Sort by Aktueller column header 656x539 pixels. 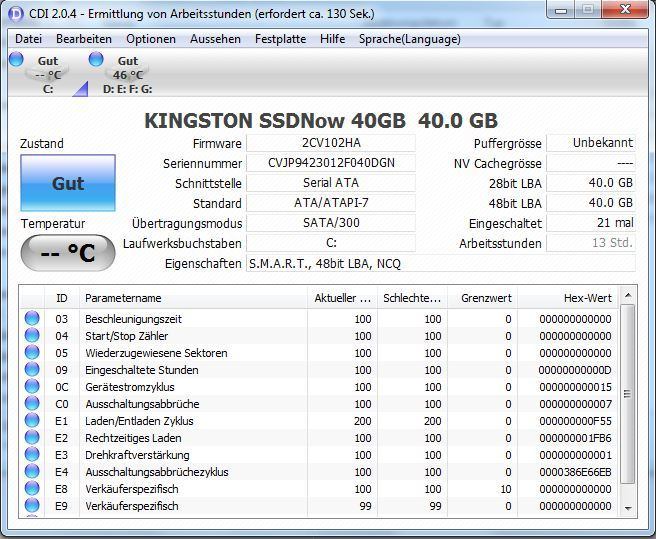(342, 298)
